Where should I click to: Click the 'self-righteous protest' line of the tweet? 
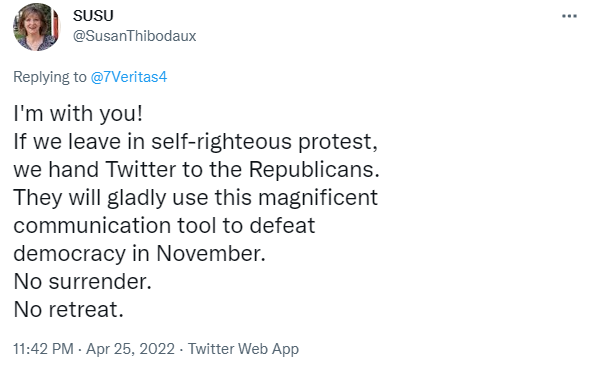pyautogui.click(x=195, y=141)
